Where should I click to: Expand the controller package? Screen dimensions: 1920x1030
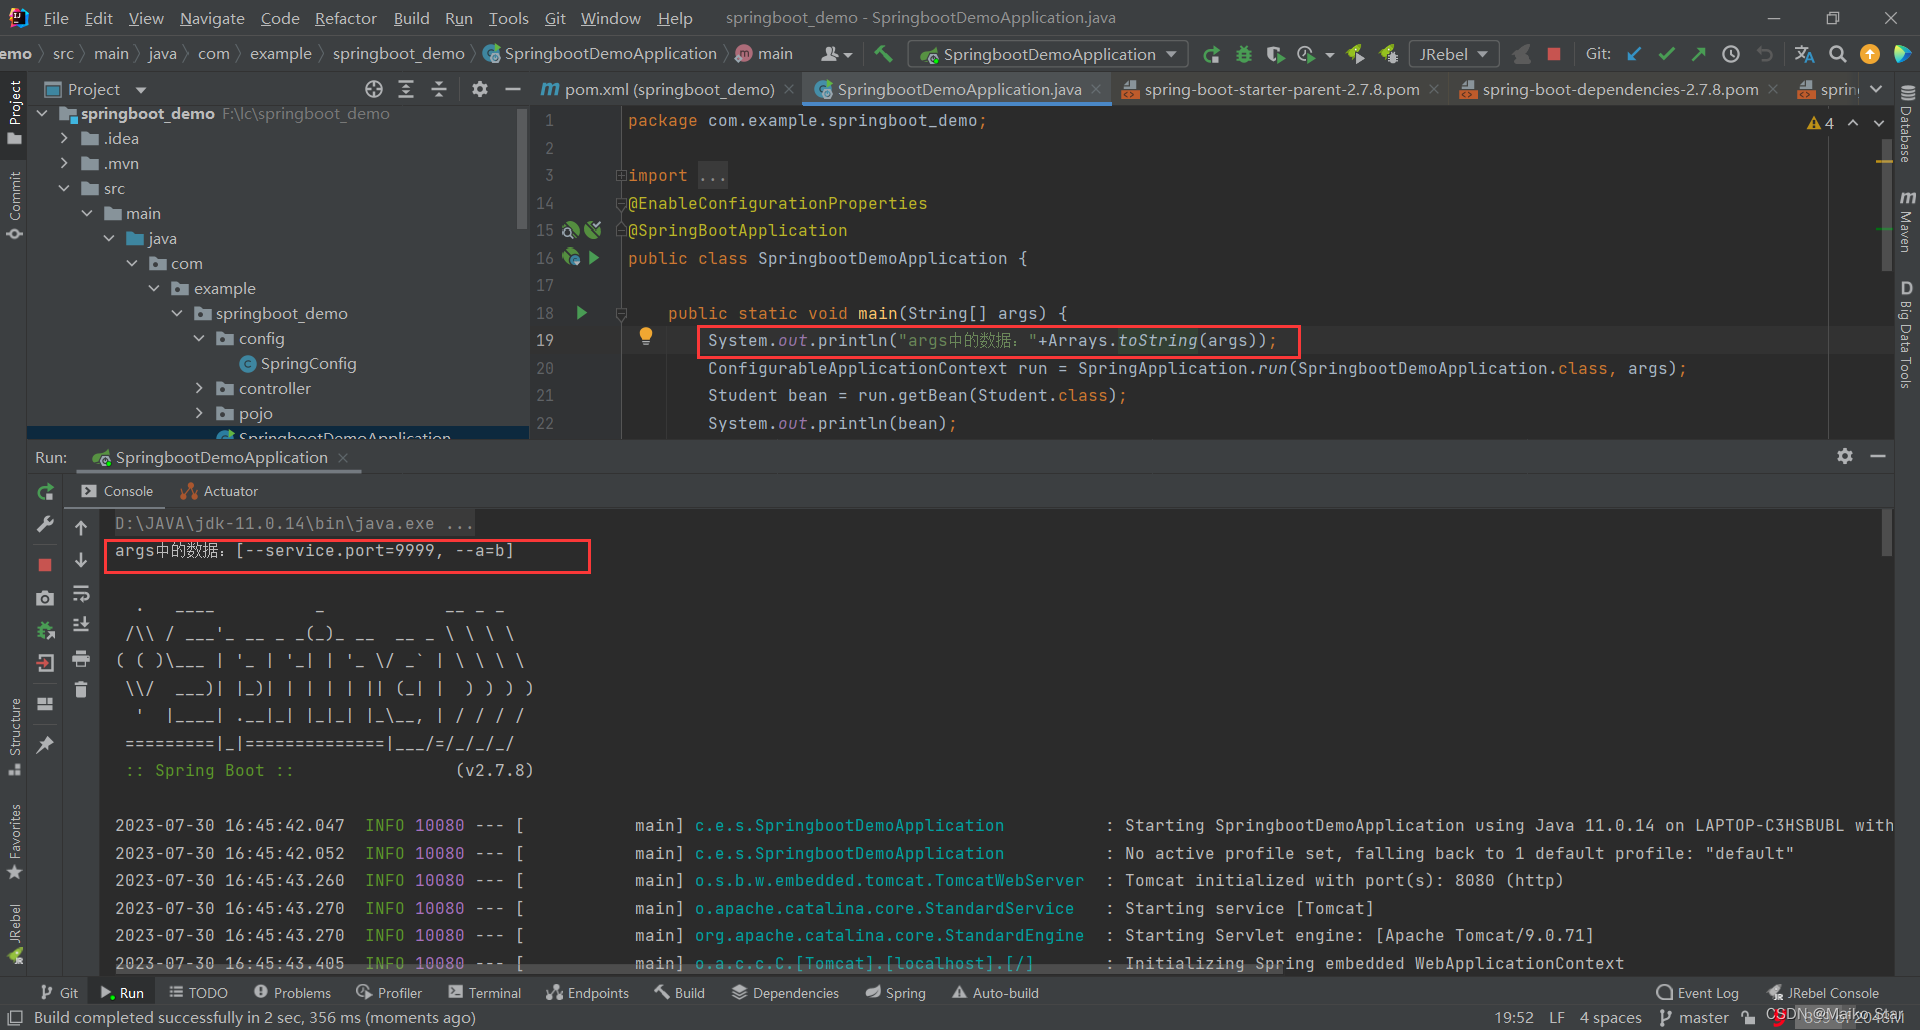[x=199, y=388]
